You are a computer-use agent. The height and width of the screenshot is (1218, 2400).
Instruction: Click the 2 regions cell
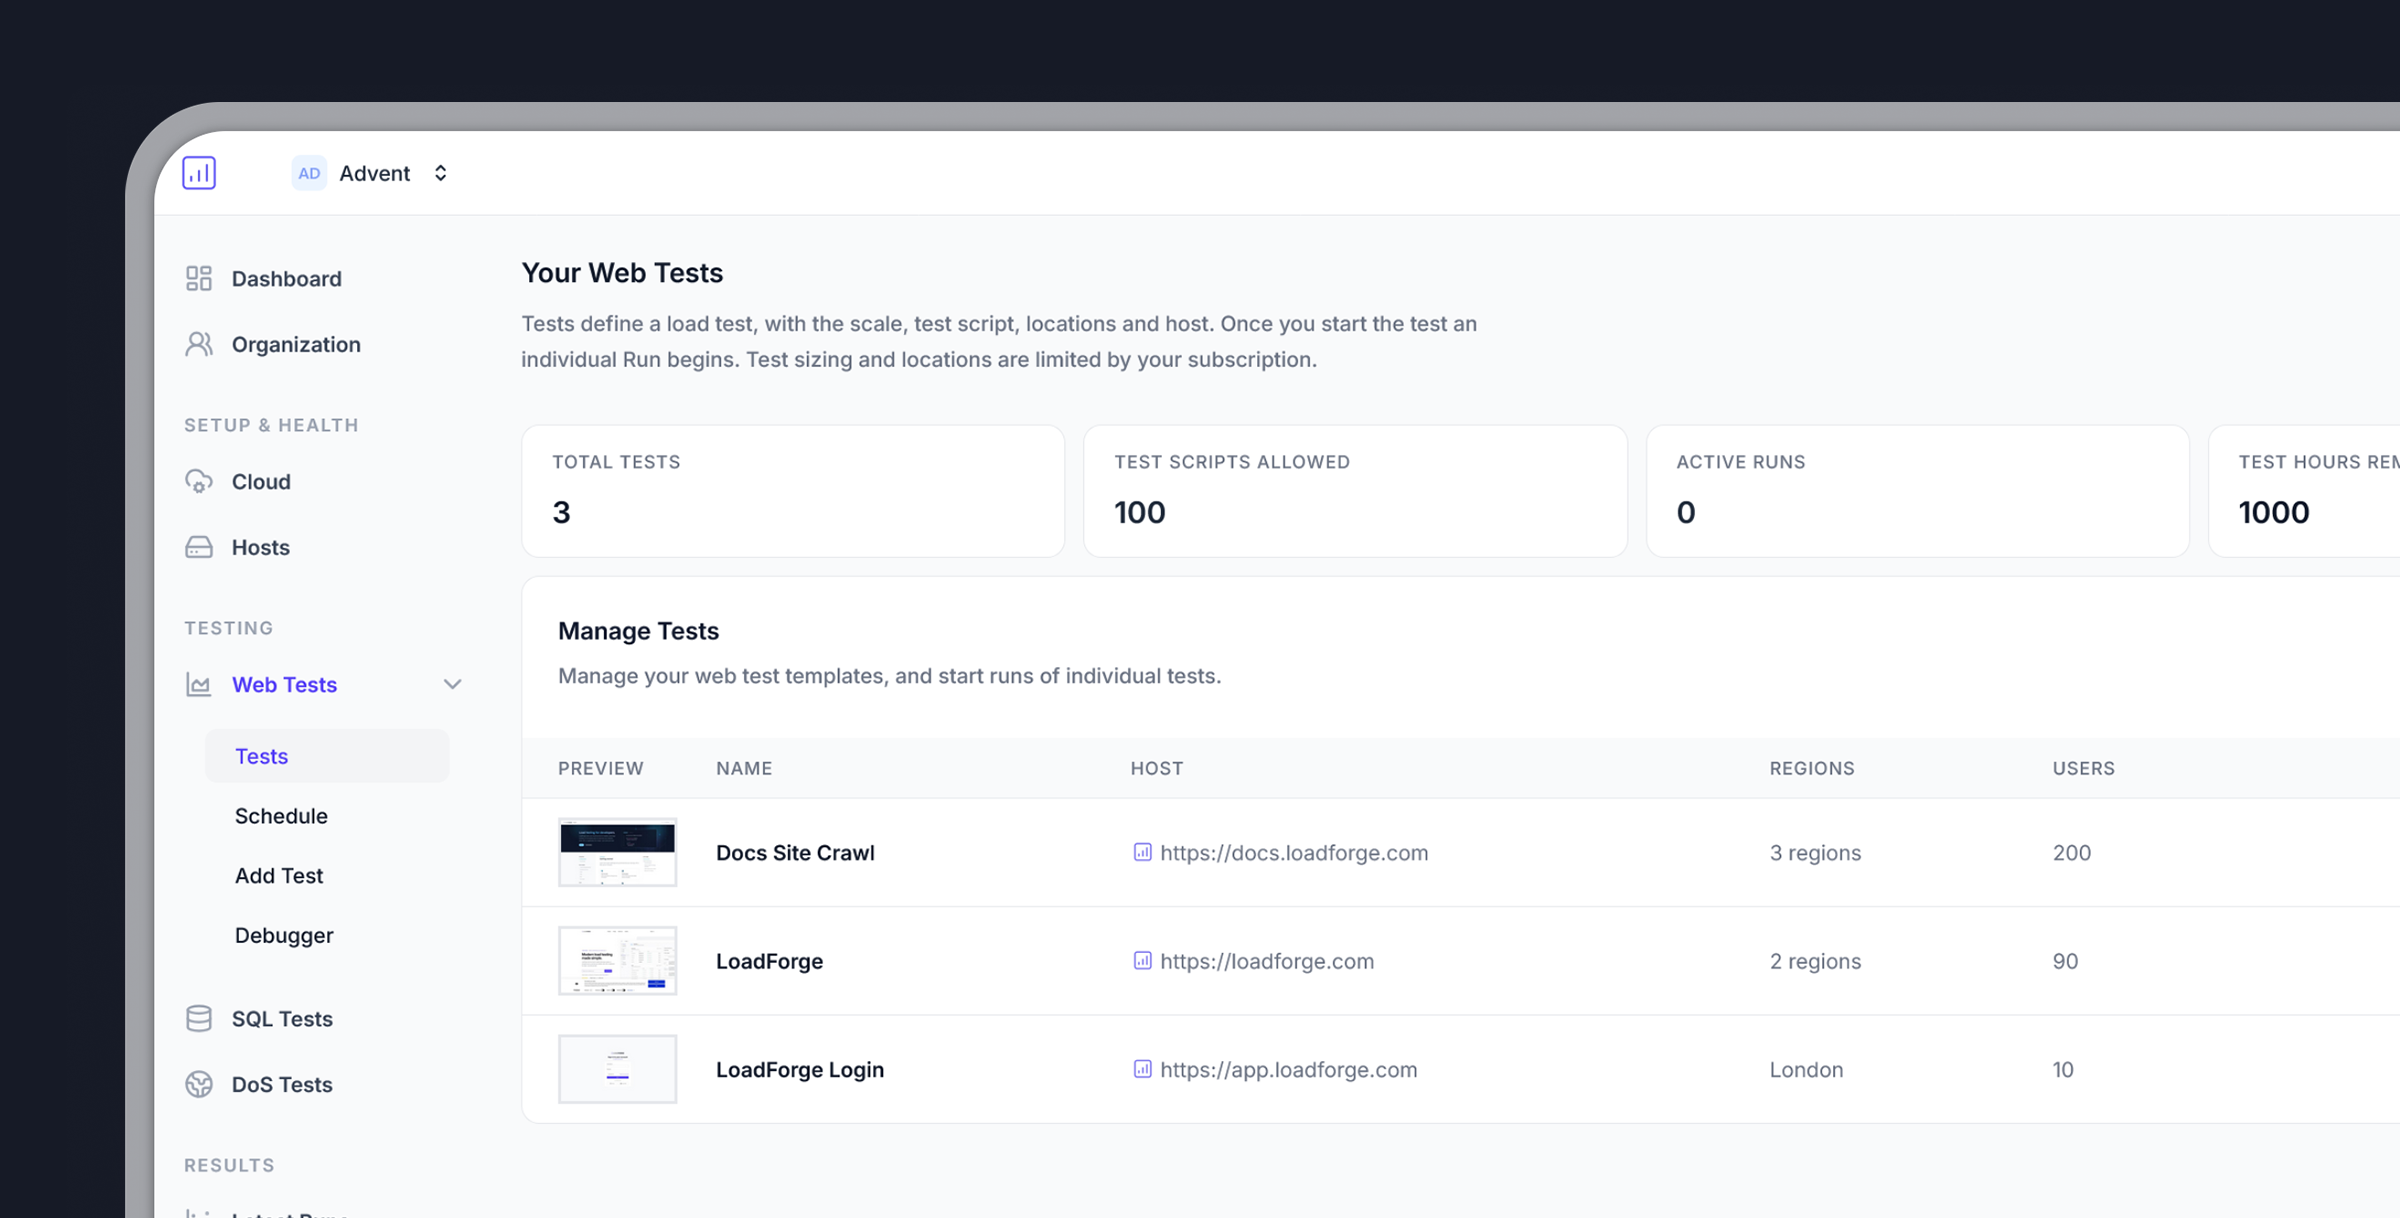pos(1815,961)
